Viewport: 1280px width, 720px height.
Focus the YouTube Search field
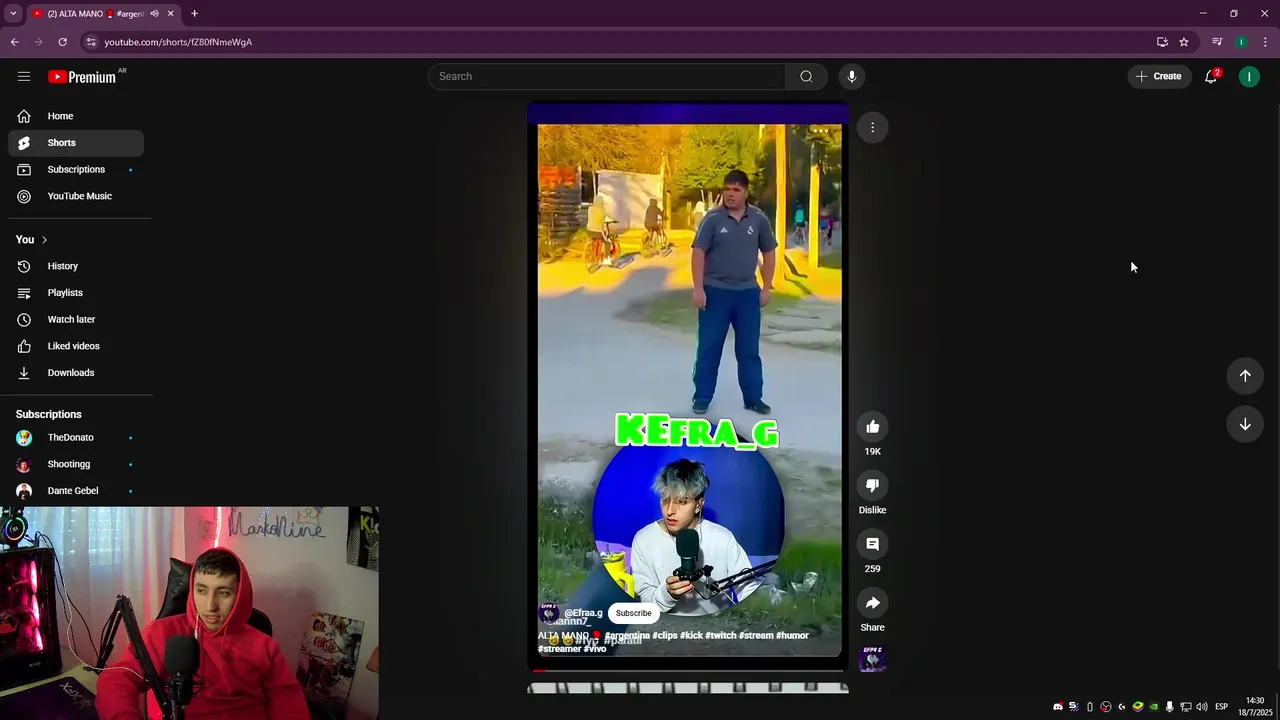coord(607,76)
